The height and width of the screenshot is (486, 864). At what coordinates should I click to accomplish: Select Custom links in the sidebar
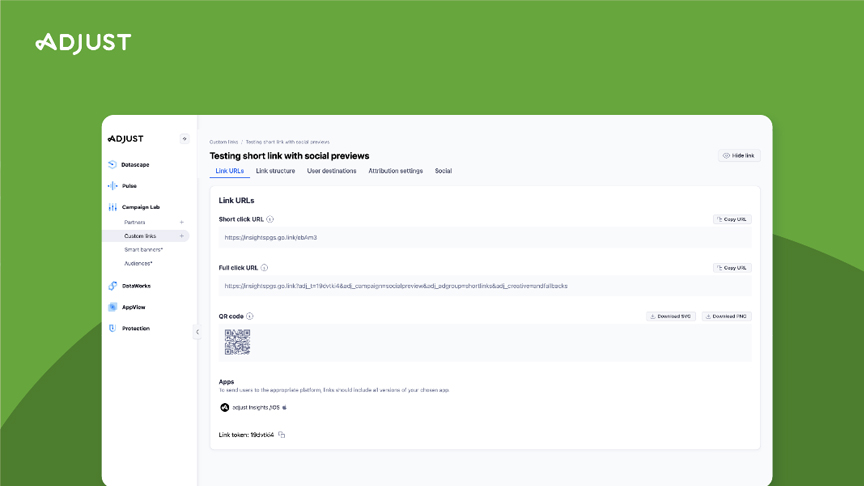coord(146,236)
